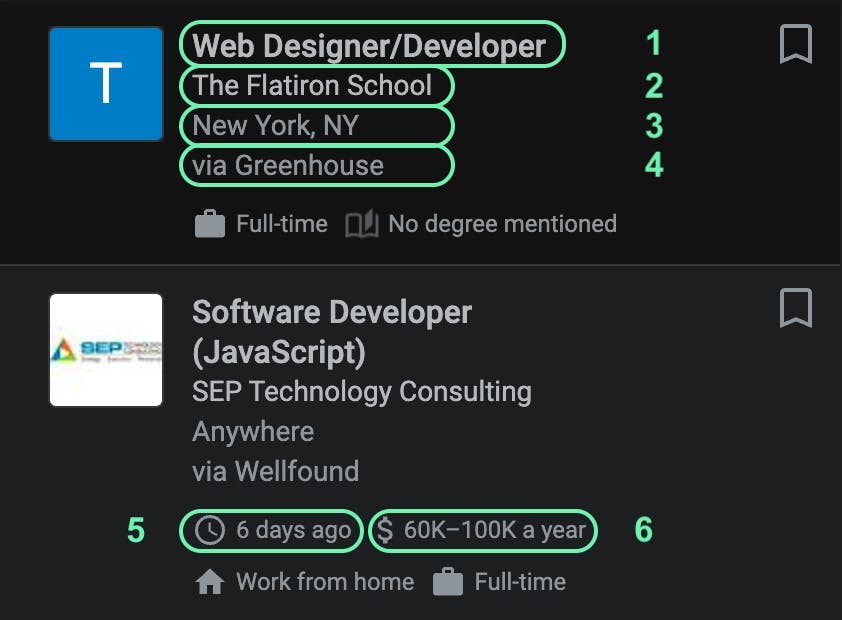Image resolution: width=842 pixels, height=620 pixels.
Task: Click the open book degree icon
Action: coord(362,224)
